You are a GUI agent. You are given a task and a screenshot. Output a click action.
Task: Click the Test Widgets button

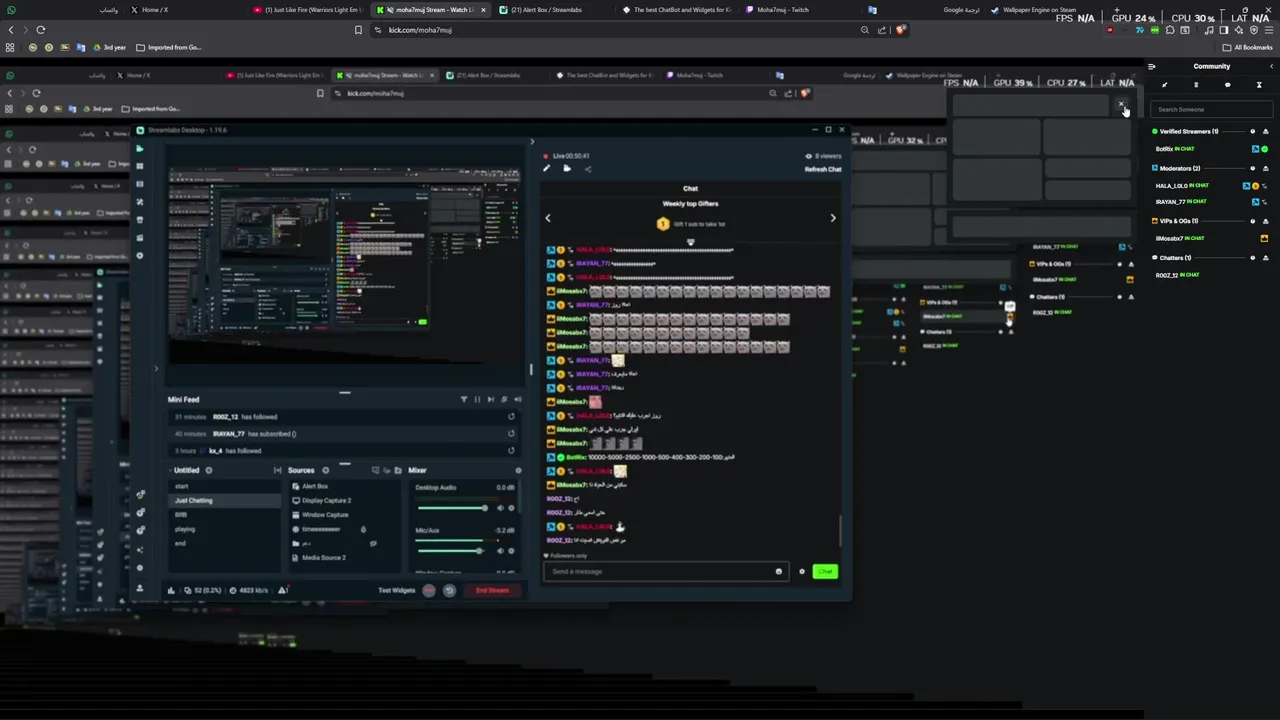pyautogui.click(x=396, y=590)
